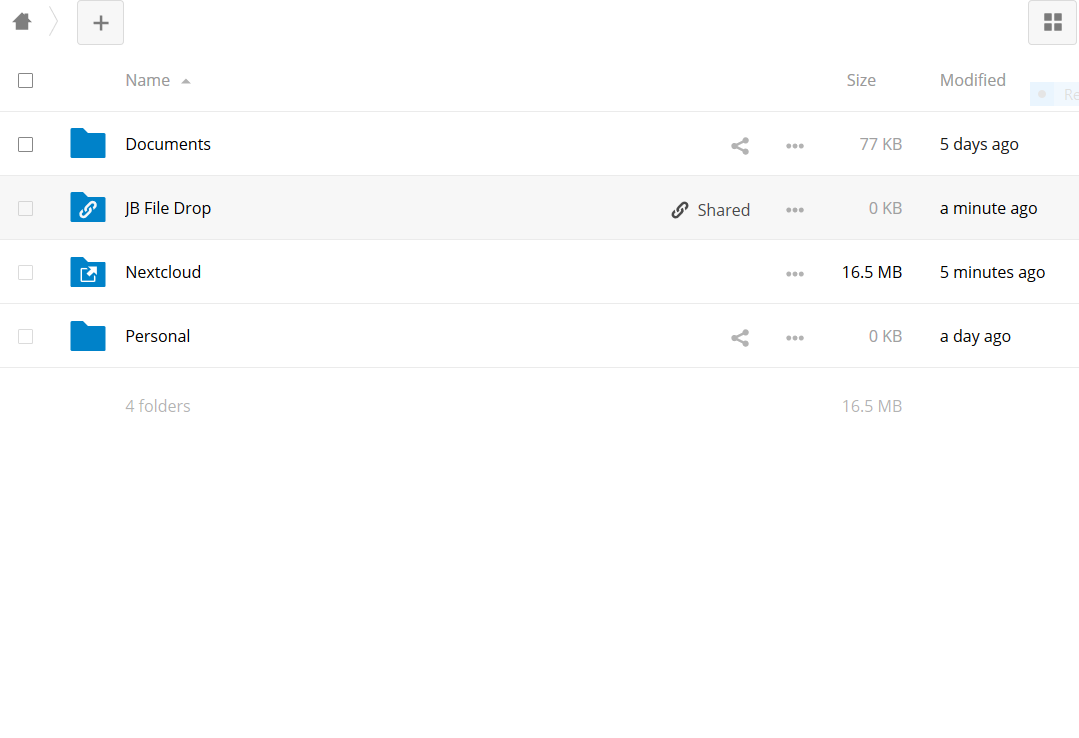Click the Documents folder icon
This screenshot has height=738, width=1079.
88,144
